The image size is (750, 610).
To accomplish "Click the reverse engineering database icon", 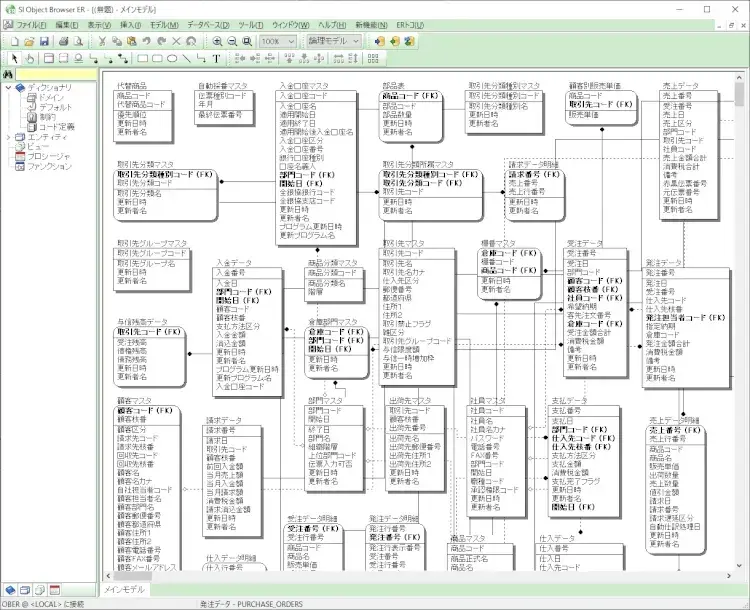I will [395, 42].
